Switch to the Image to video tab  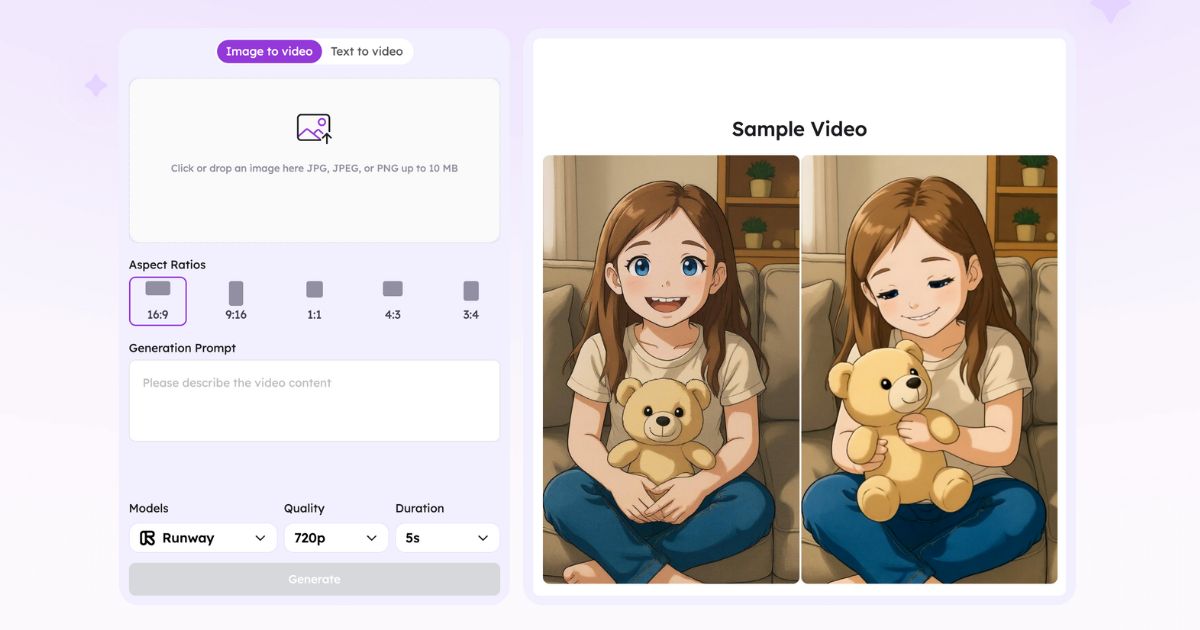pyautogui.click(x=269, y=52)
